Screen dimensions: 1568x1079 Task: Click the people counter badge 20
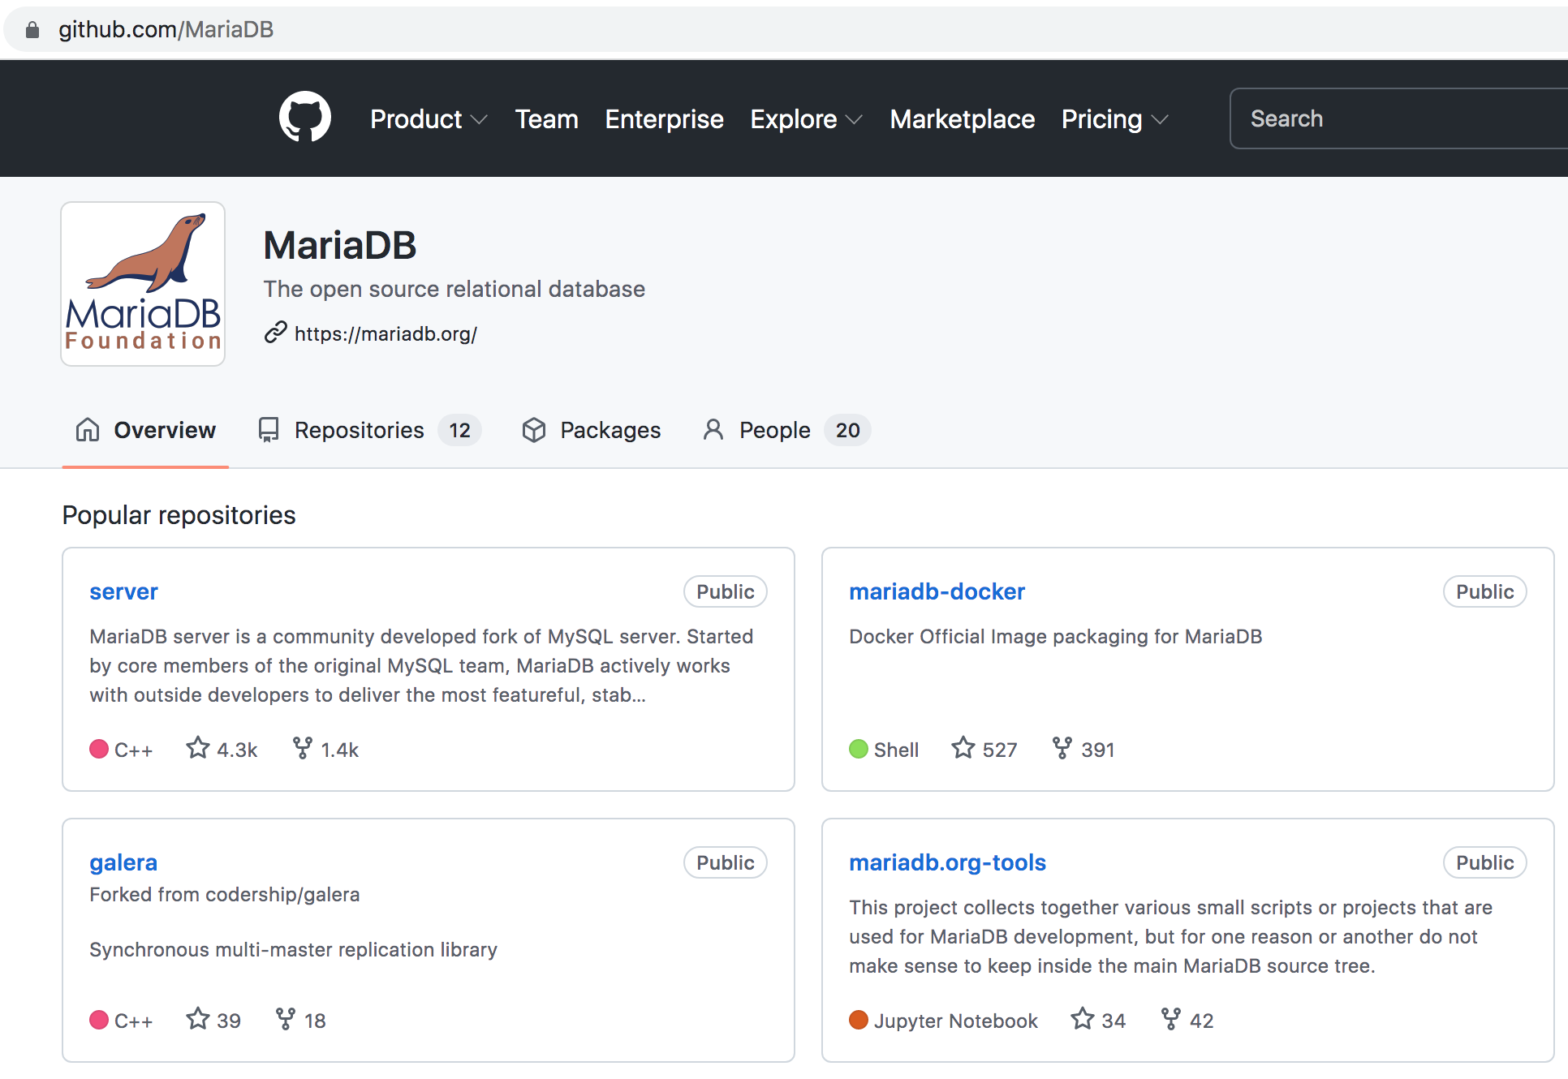click(x=848, y=430)
